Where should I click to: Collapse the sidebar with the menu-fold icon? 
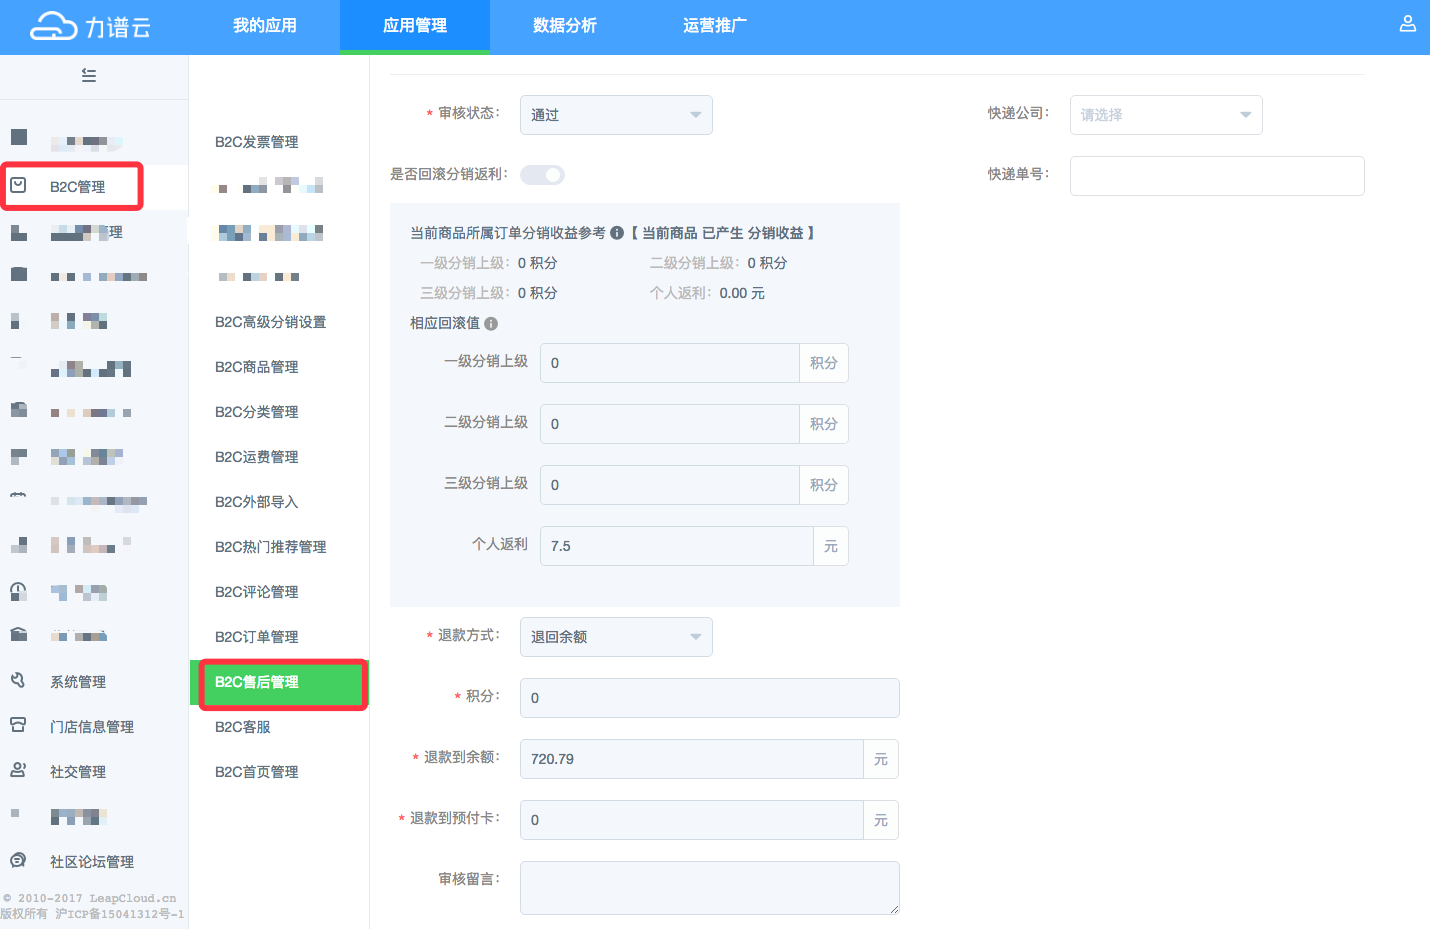click(89, 76)
